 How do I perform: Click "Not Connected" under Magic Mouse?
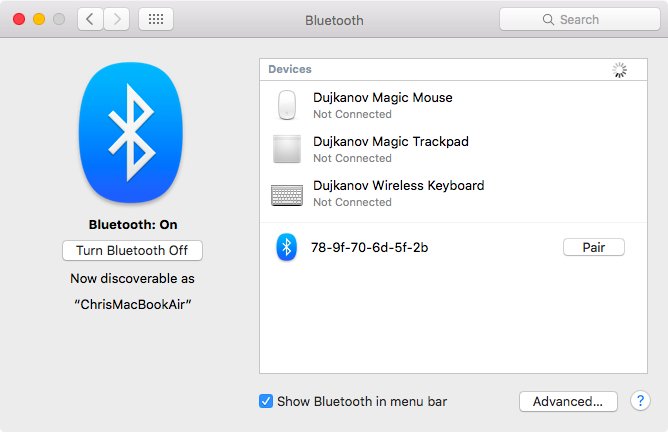352,114
